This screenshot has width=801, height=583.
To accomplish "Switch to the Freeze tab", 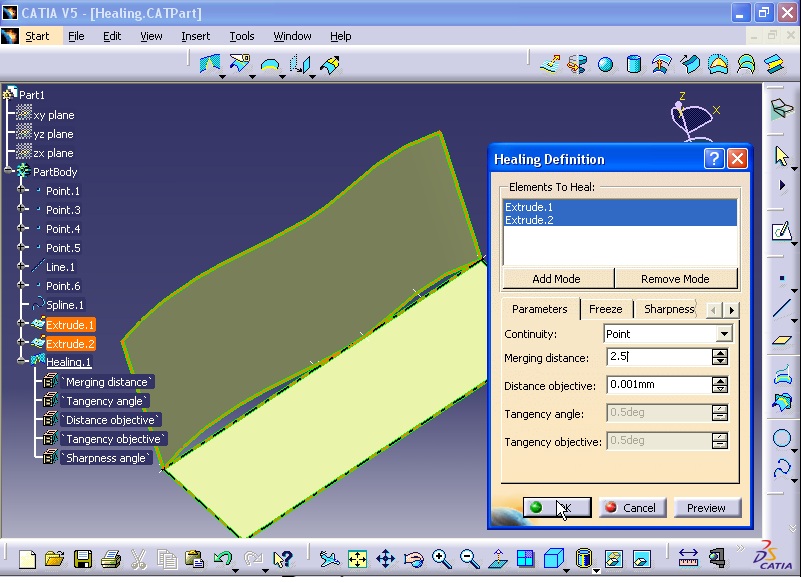I will [x=605, y=309].
